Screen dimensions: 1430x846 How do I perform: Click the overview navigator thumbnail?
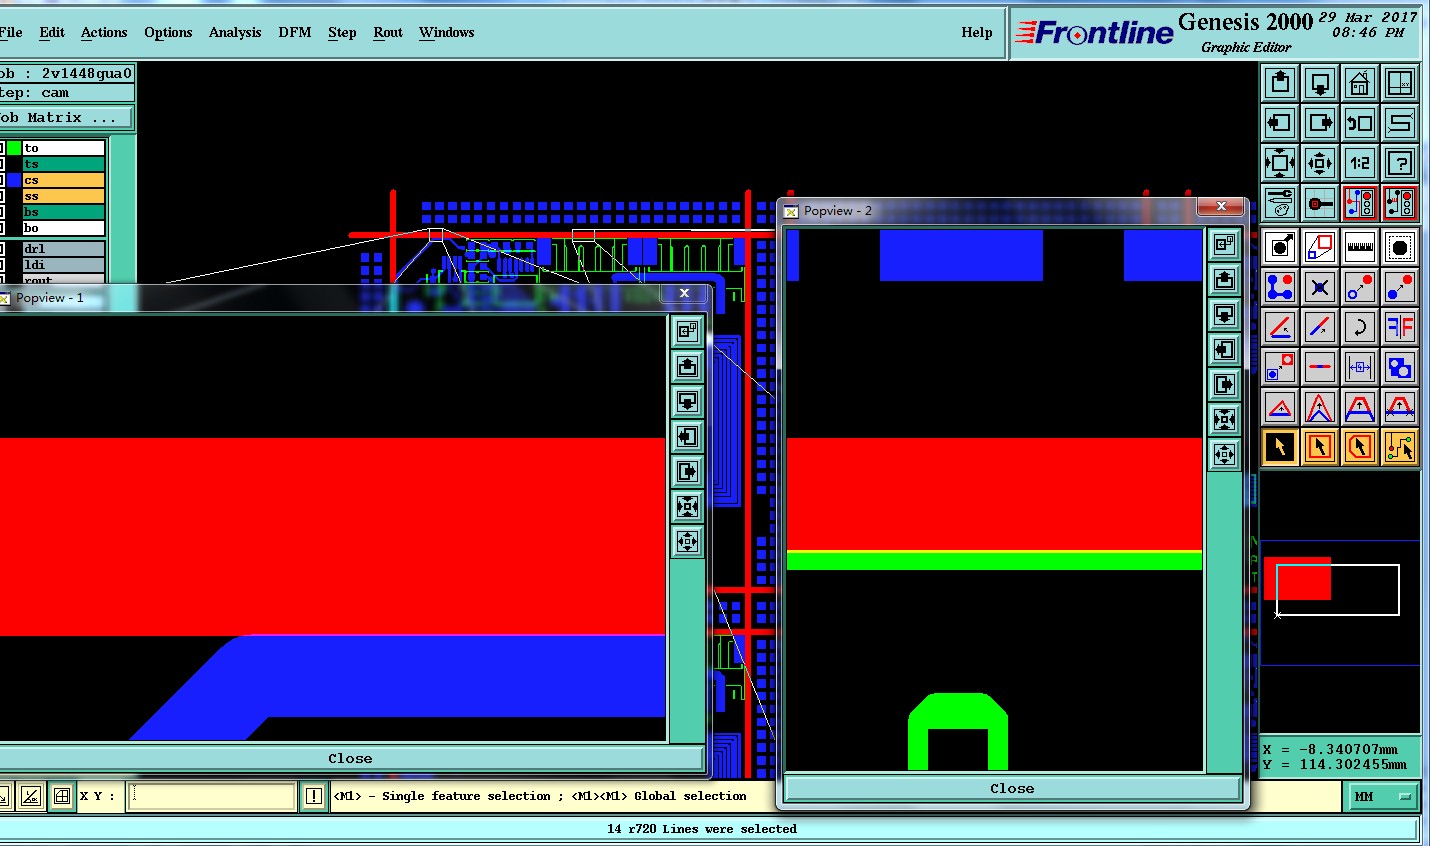click(1340, 602)
